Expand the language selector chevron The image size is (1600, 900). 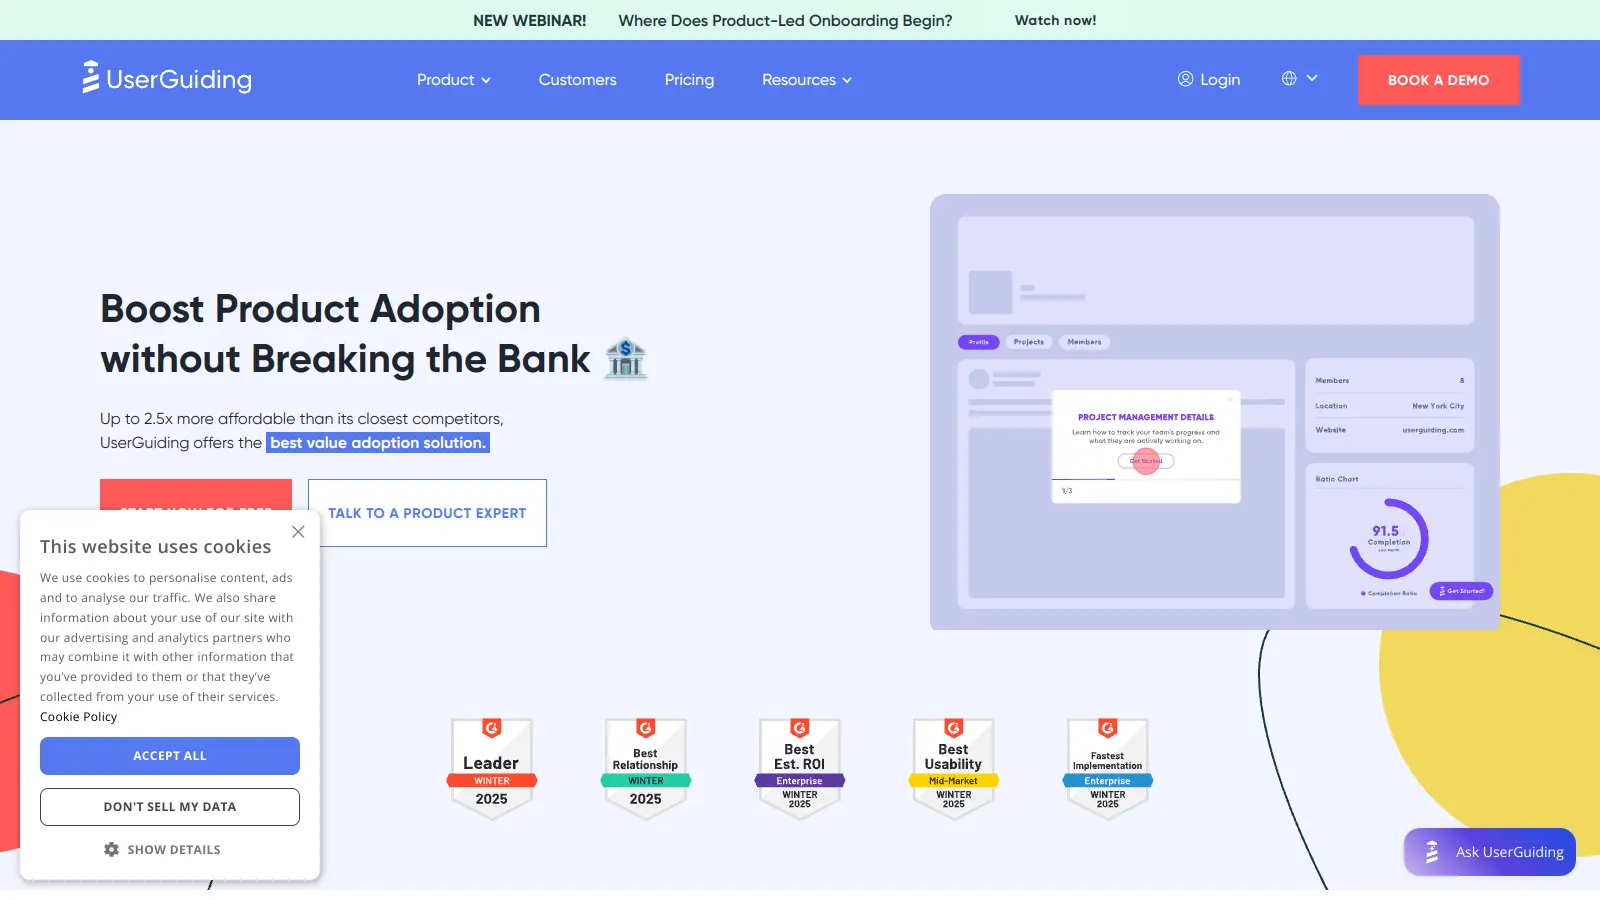click(1313, 77)
